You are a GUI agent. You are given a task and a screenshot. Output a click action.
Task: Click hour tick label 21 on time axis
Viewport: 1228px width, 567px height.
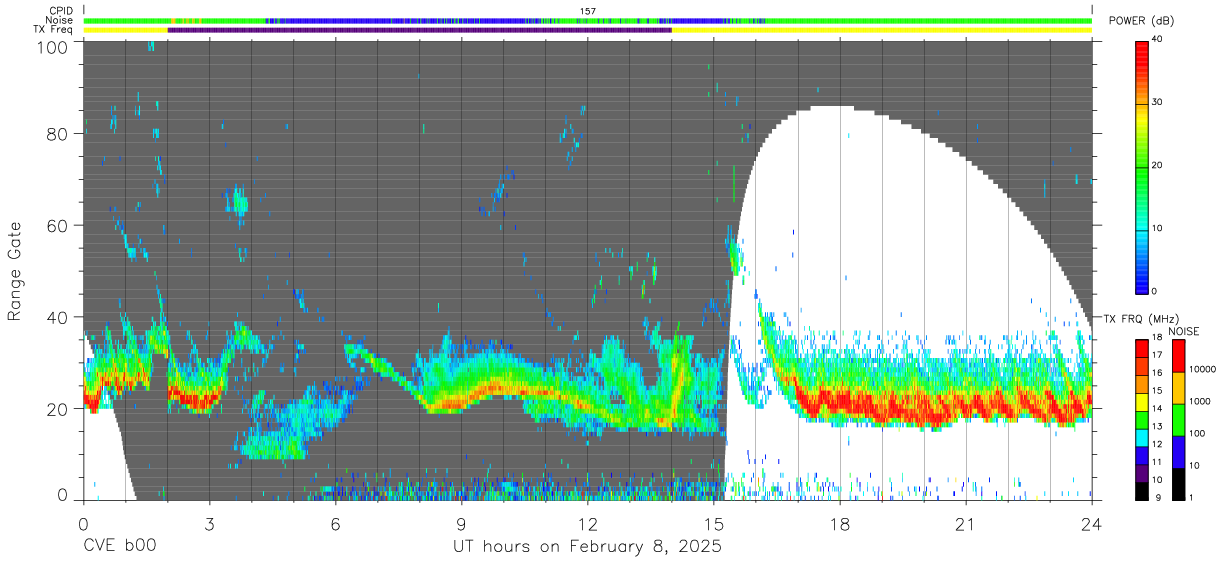point(965,524)
